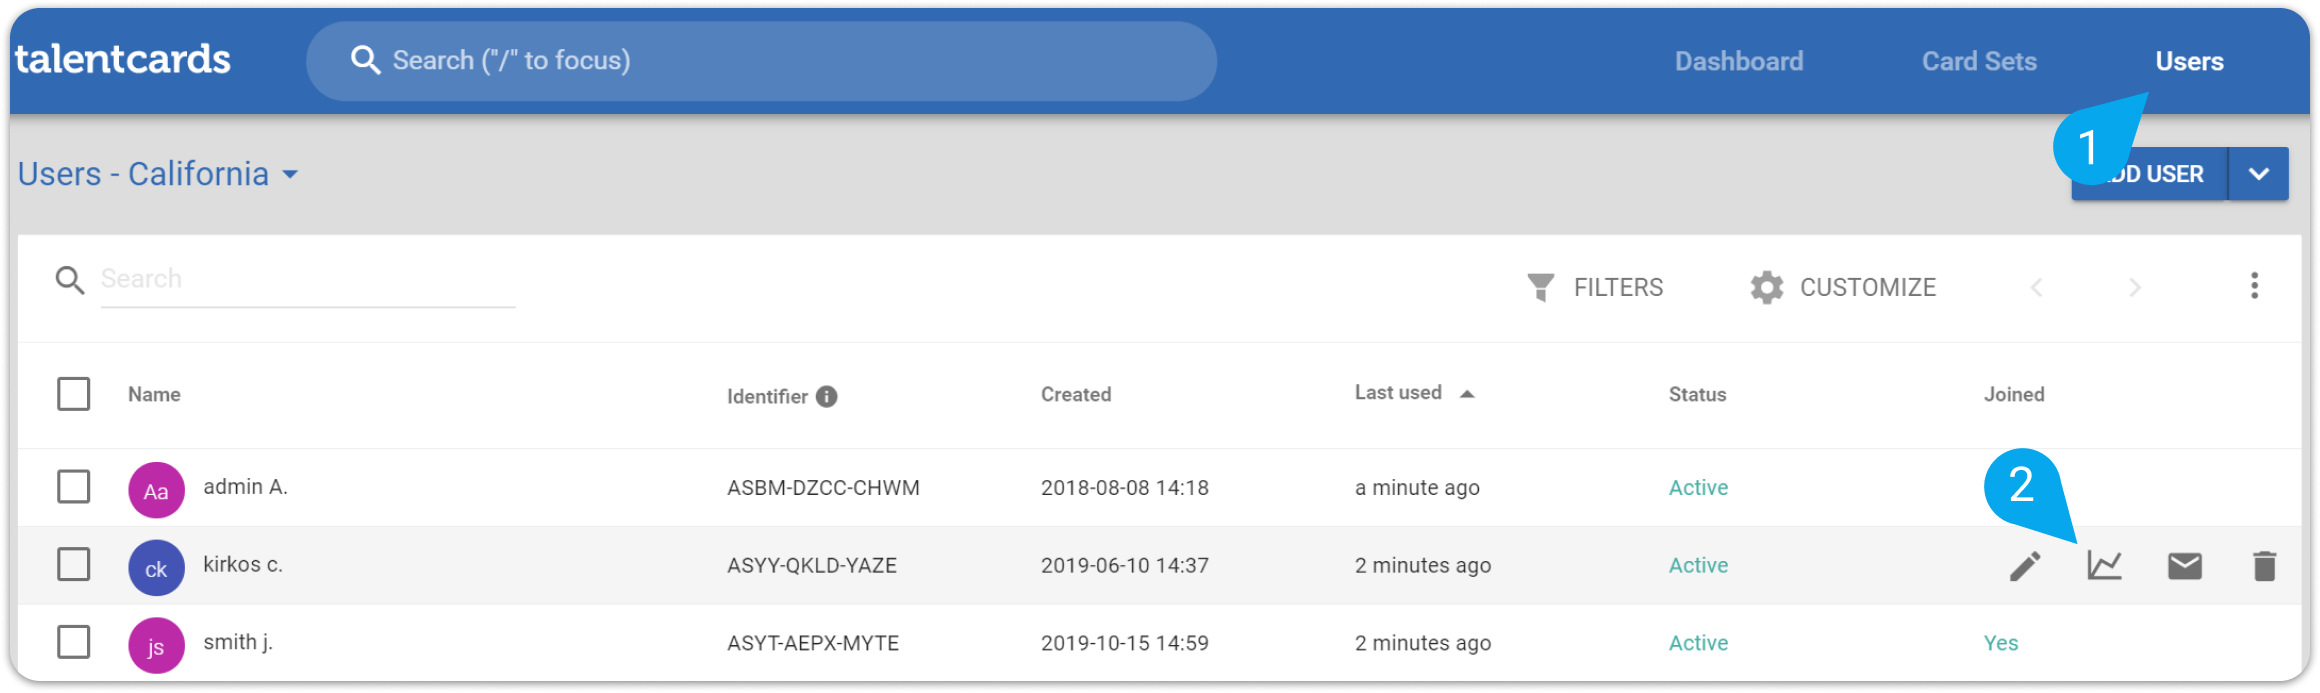Go to next page with right chevron

[x=2134, y=288]
